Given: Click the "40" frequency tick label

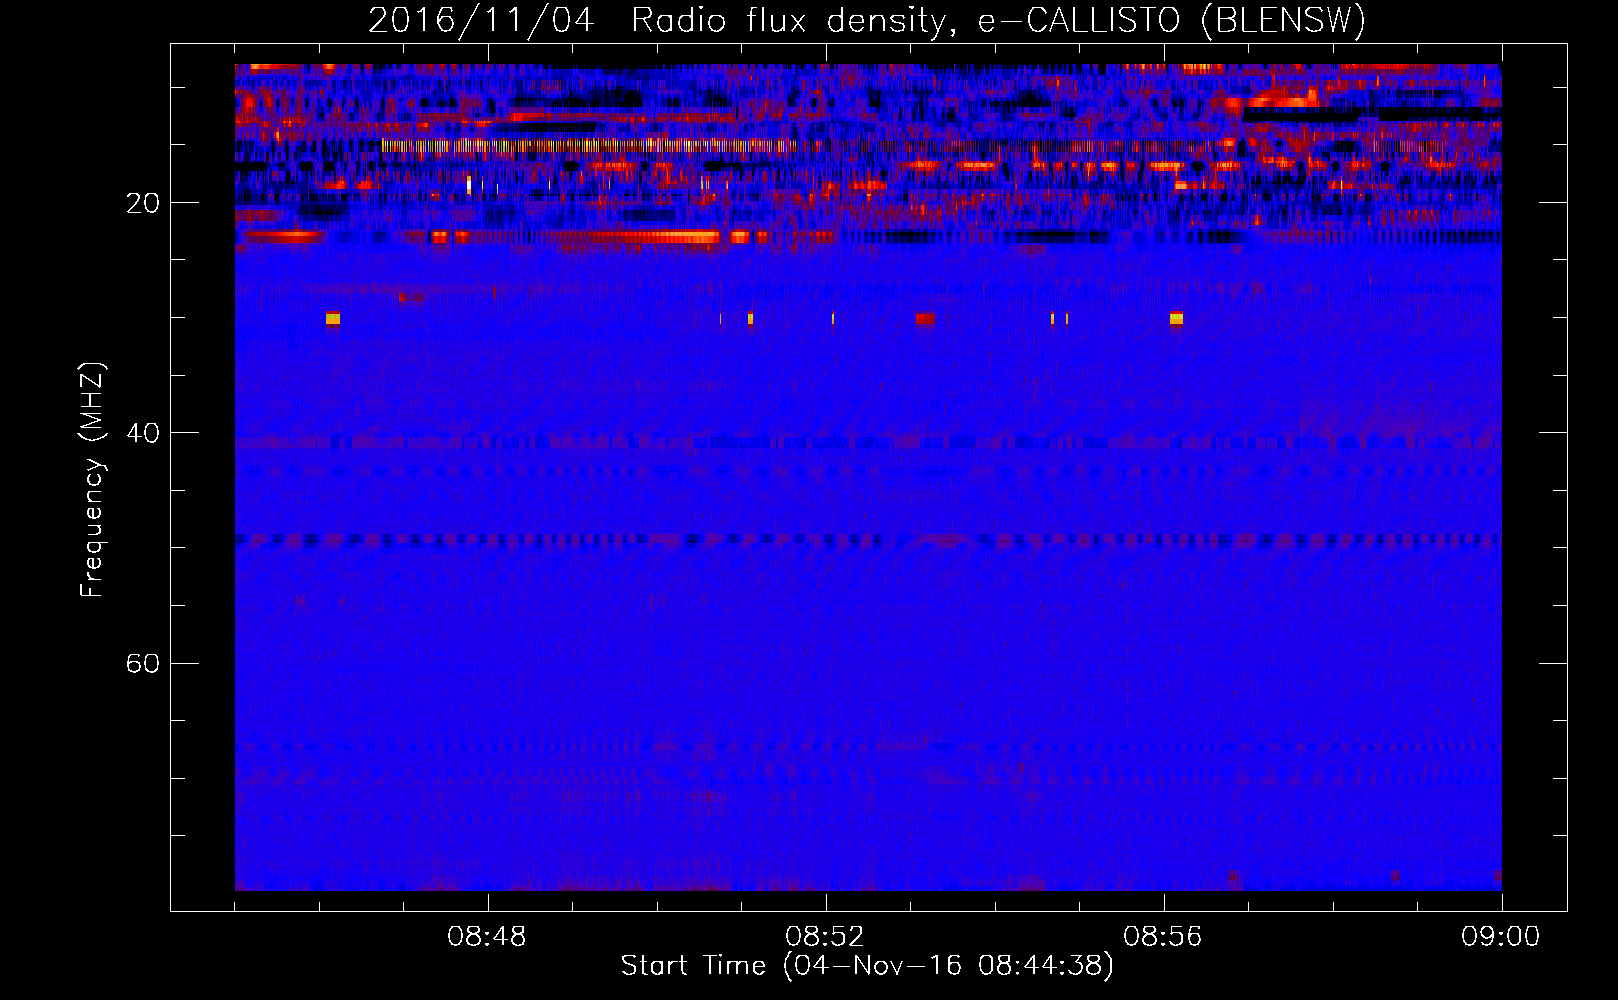Looking at the screenshot, I should [x=143, y=433].
